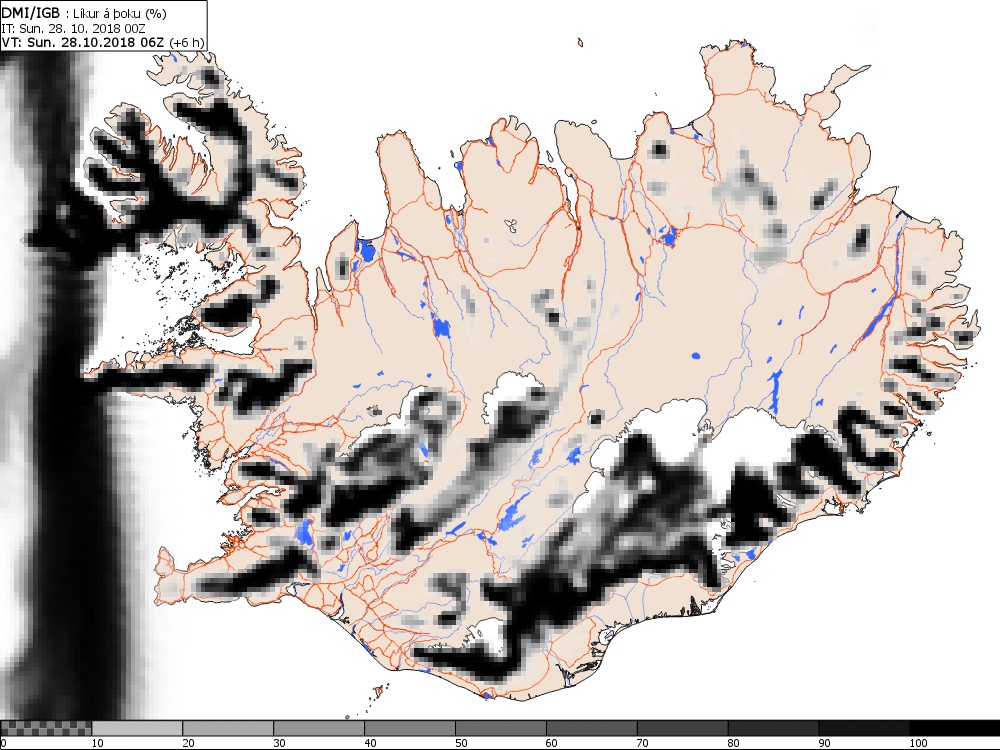Pick the legend swatch between 40 and 50
Image resolution: width=1000 pixels, height=750 pixels.
pyautogui.click(x=409, y=728)
